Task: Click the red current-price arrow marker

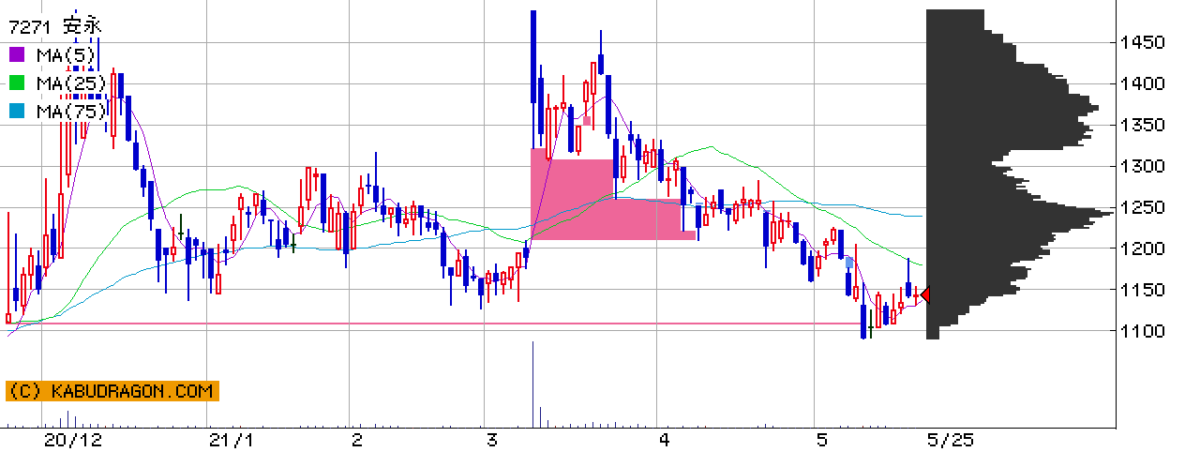Action: tap(925, 294)
